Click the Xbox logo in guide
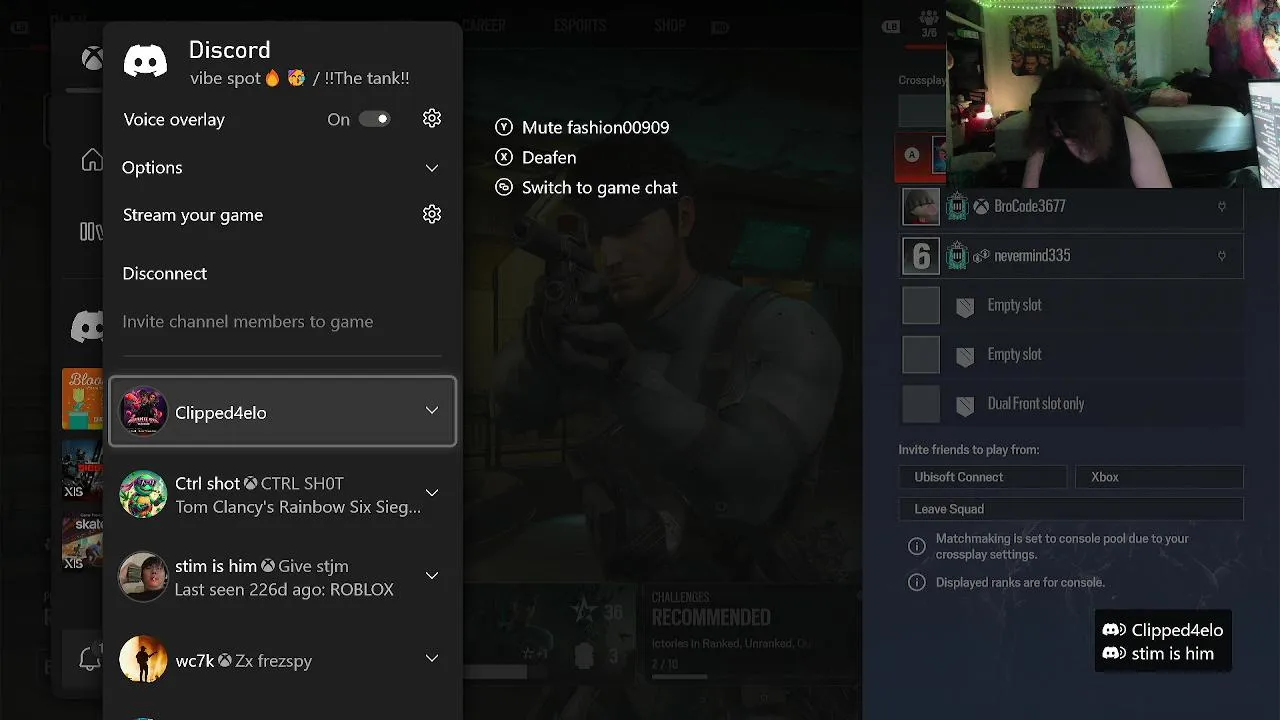 pos(92,59)
